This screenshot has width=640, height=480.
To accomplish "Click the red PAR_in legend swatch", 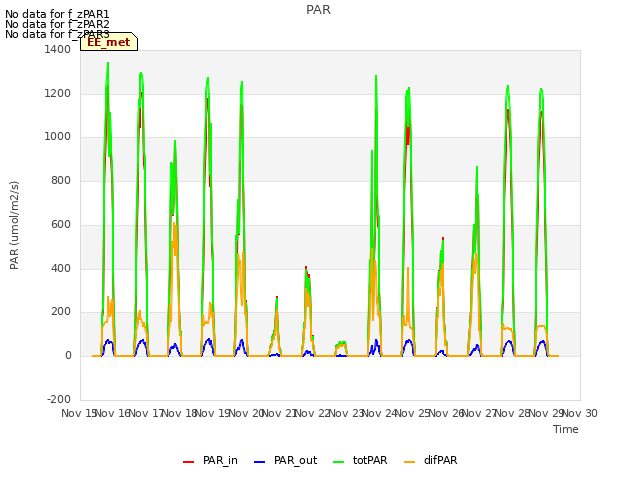I will tap(188, 462).
